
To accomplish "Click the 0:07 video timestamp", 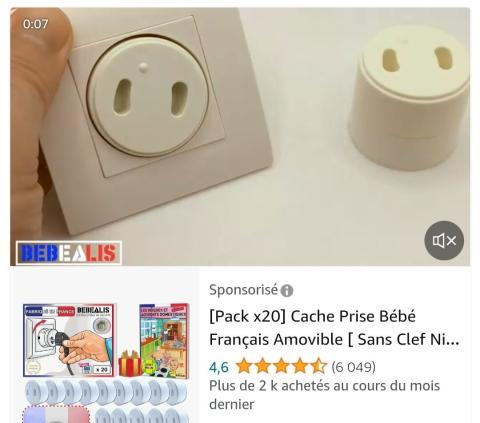I will click(x=35, y=24).
